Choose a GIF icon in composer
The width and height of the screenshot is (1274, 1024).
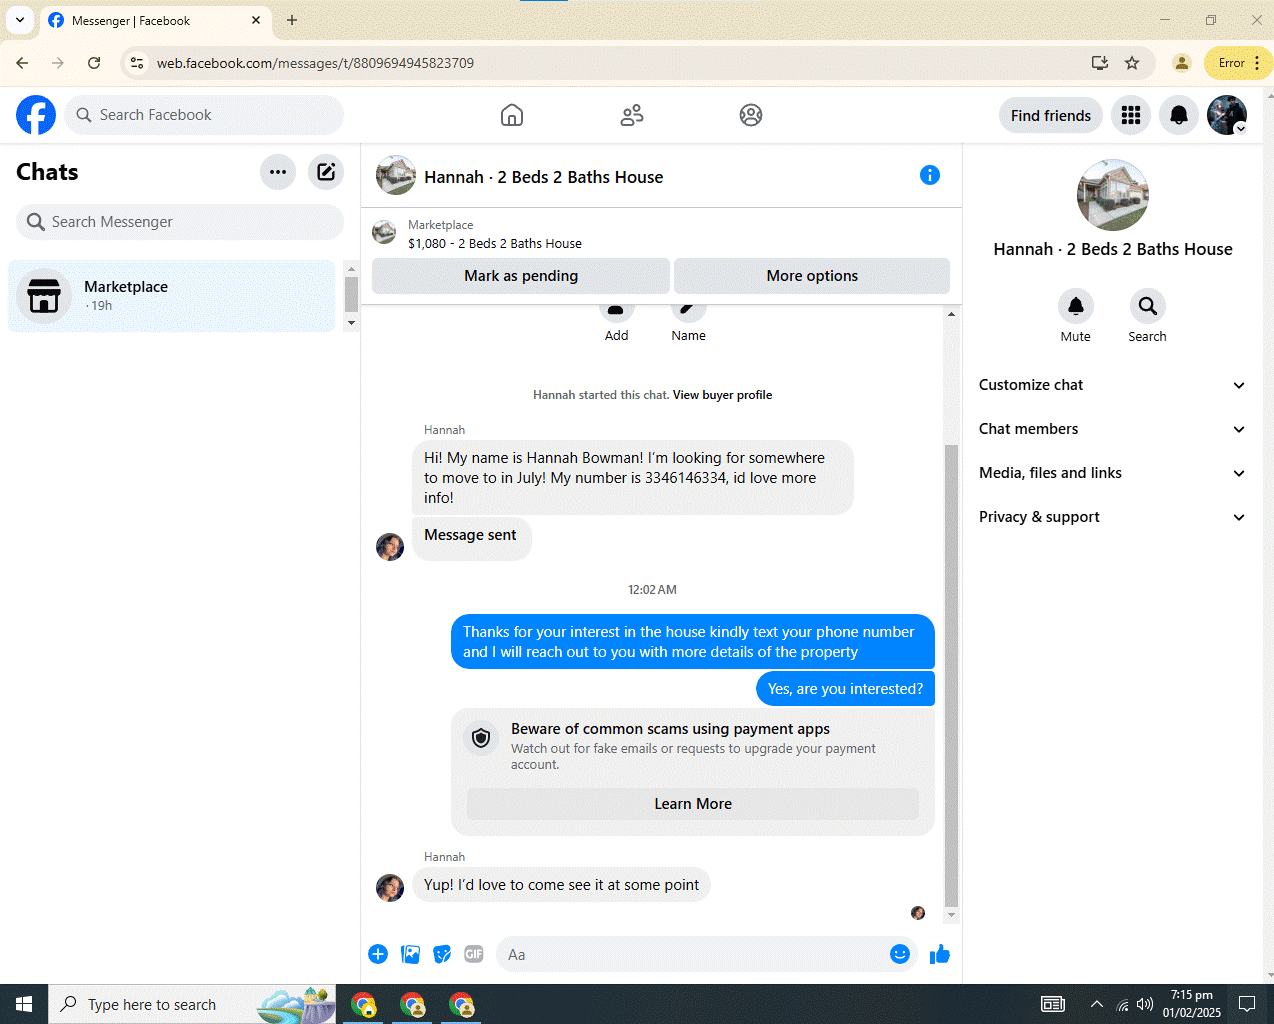(474, 954)
